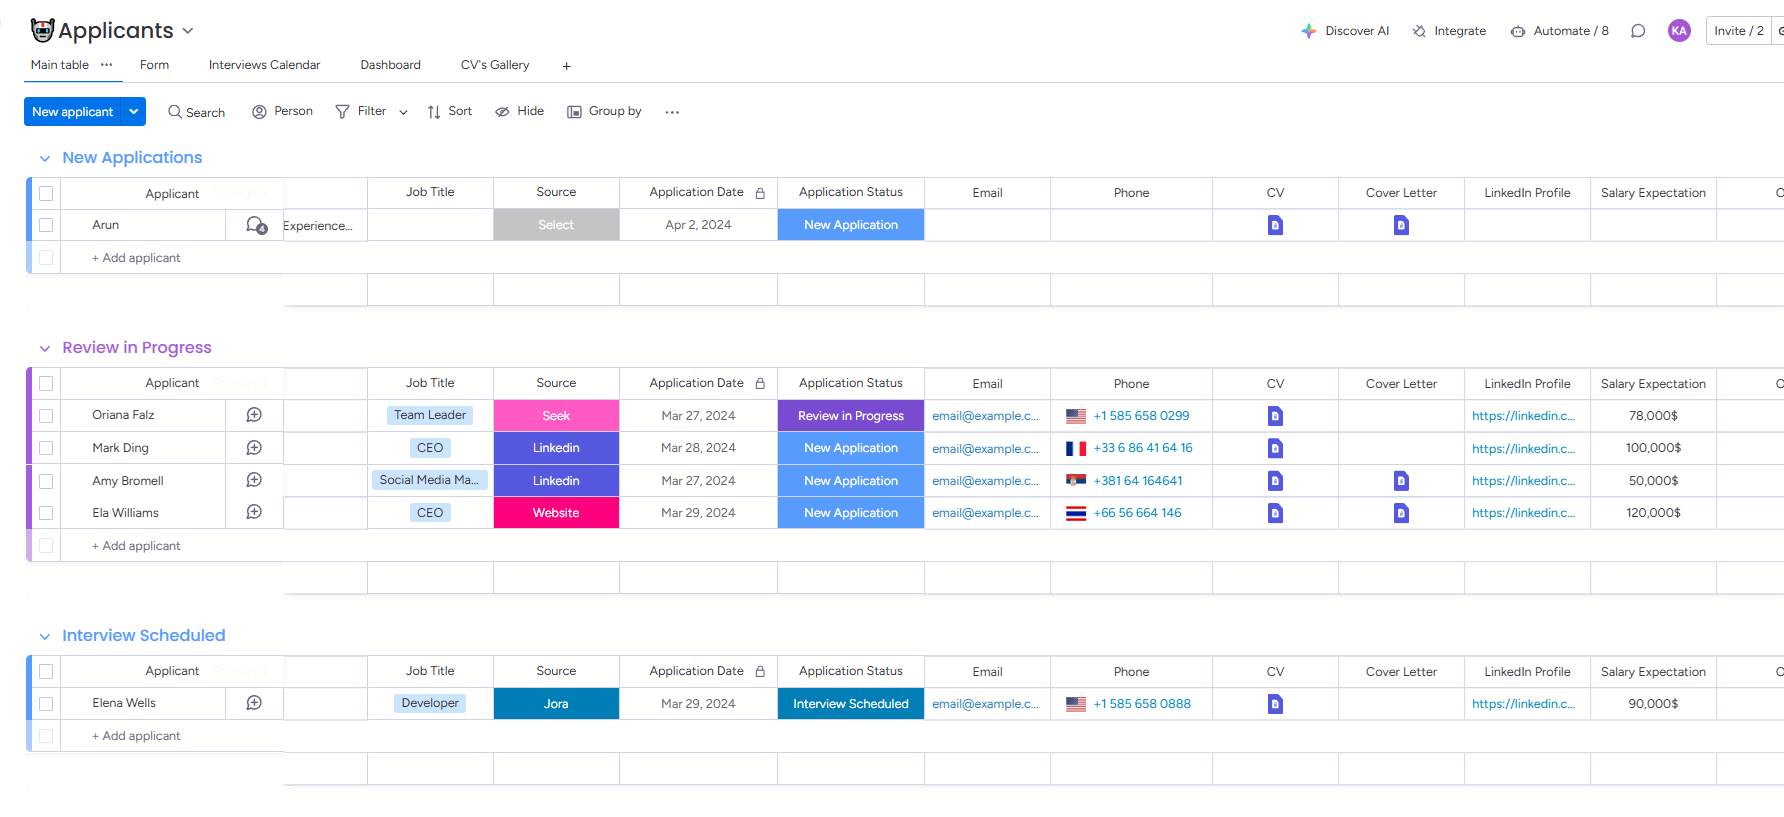Start a conversation for Amy Bromell
Viewport: 1784px width, 817px height.
[x=254, y=480]
